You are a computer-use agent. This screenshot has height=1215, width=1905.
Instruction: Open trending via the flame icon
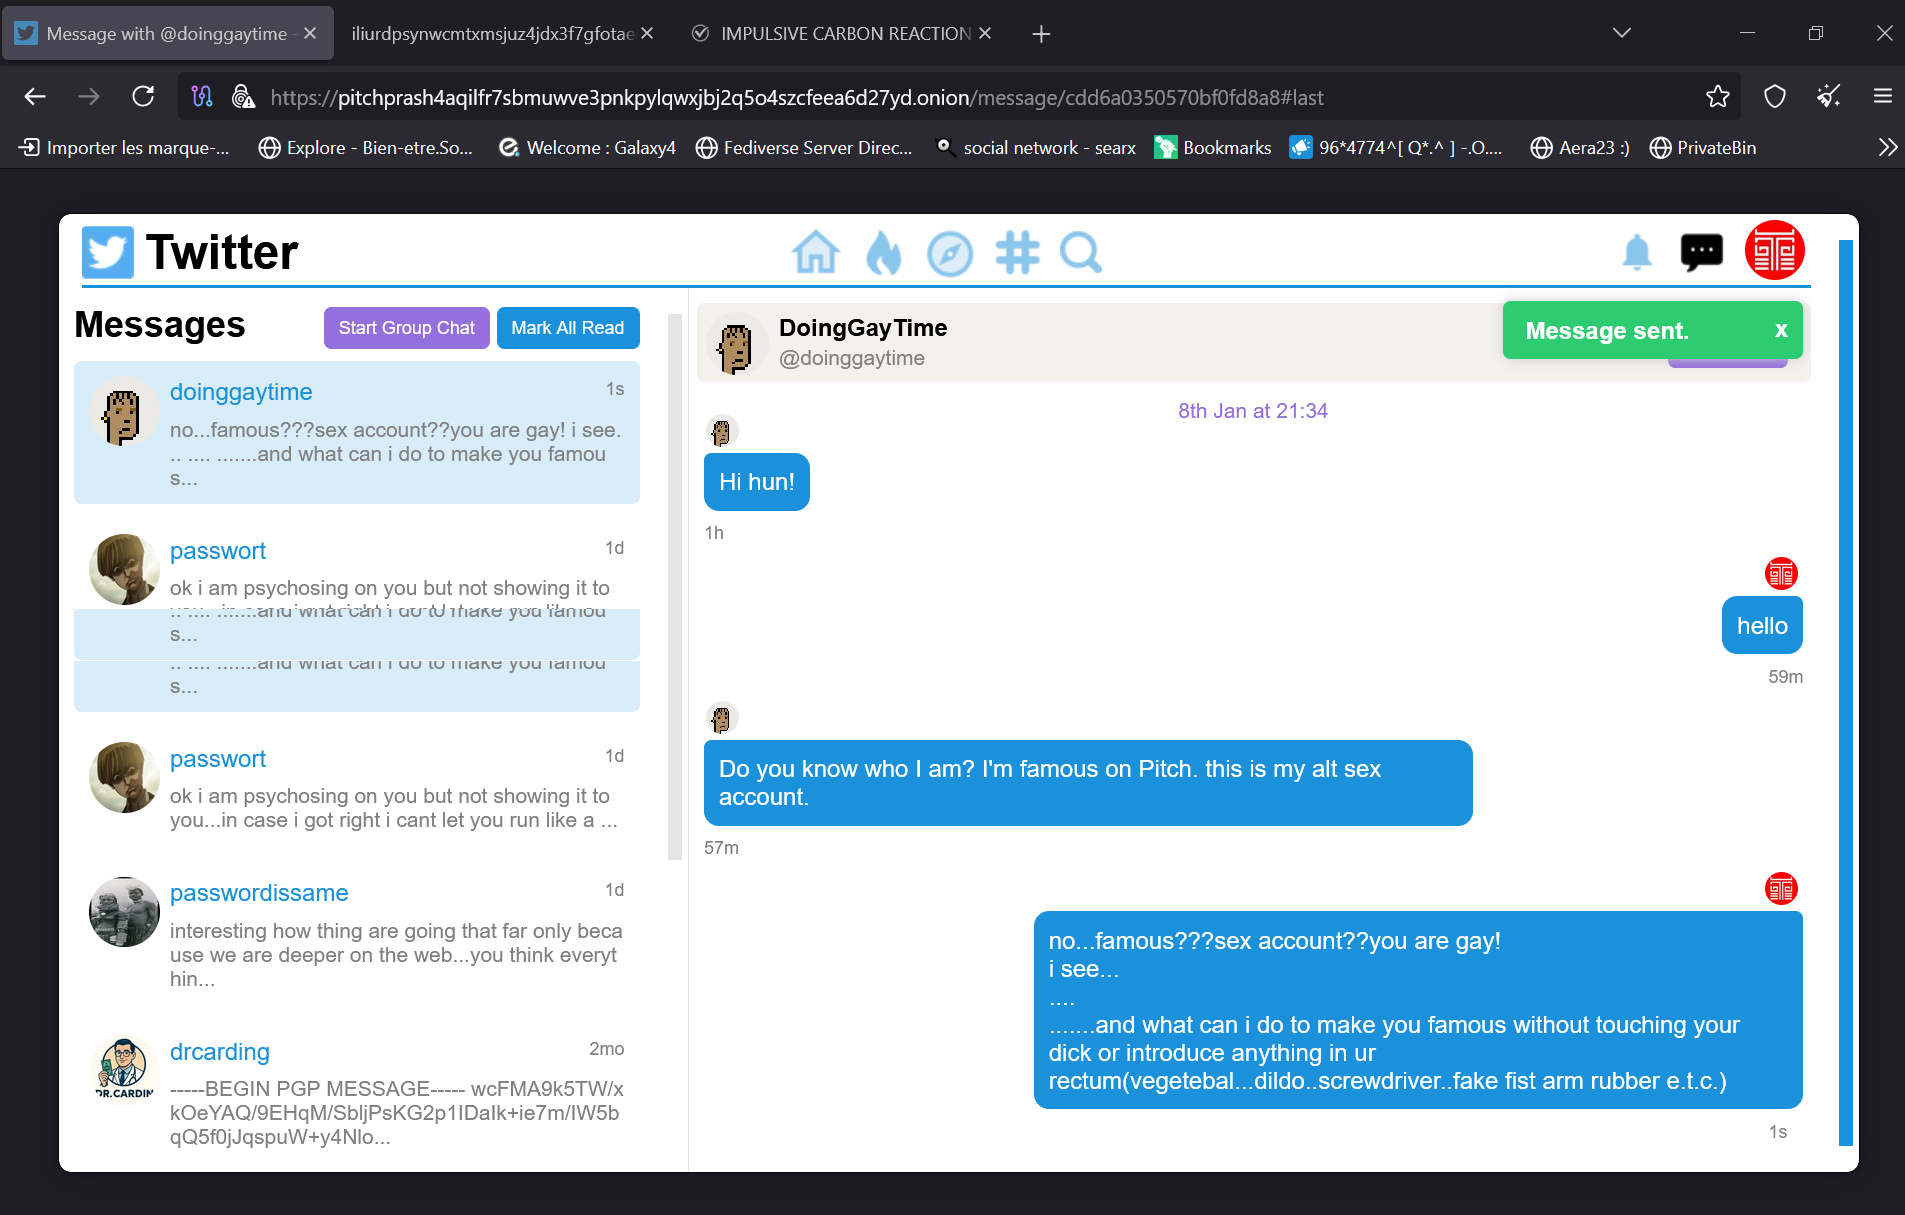click(x=883, y=252)
